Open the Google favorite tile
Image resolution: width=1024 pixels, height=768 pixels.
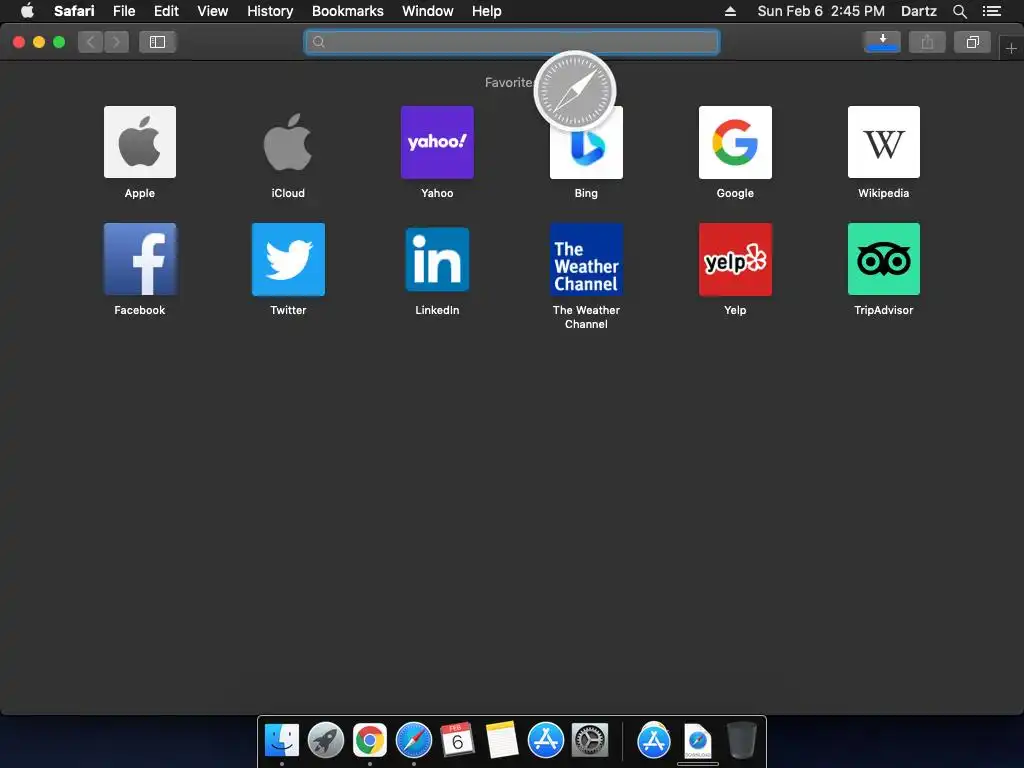click(735, 142)
